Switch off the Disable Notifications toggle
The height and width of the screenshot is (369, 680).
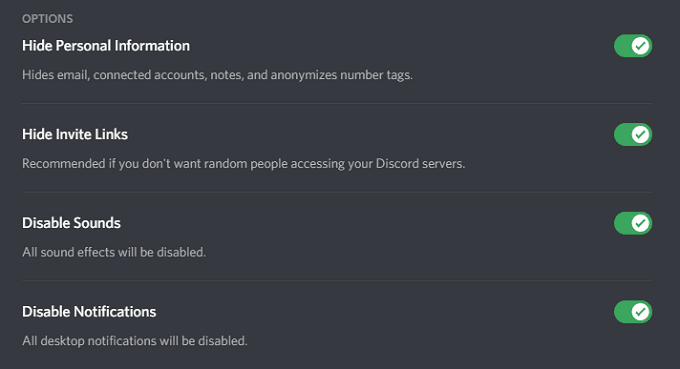[633, 312]
